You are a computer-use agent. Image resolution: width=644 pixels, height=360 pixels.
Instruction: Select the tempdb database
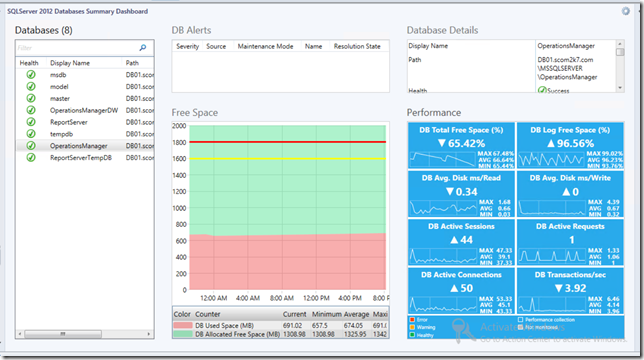point(85,134)
